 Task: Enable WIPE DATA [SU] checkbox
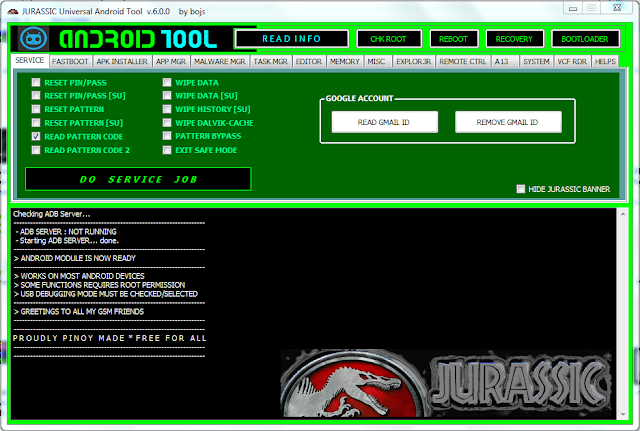pyautogui.click(x=167, y=96)
